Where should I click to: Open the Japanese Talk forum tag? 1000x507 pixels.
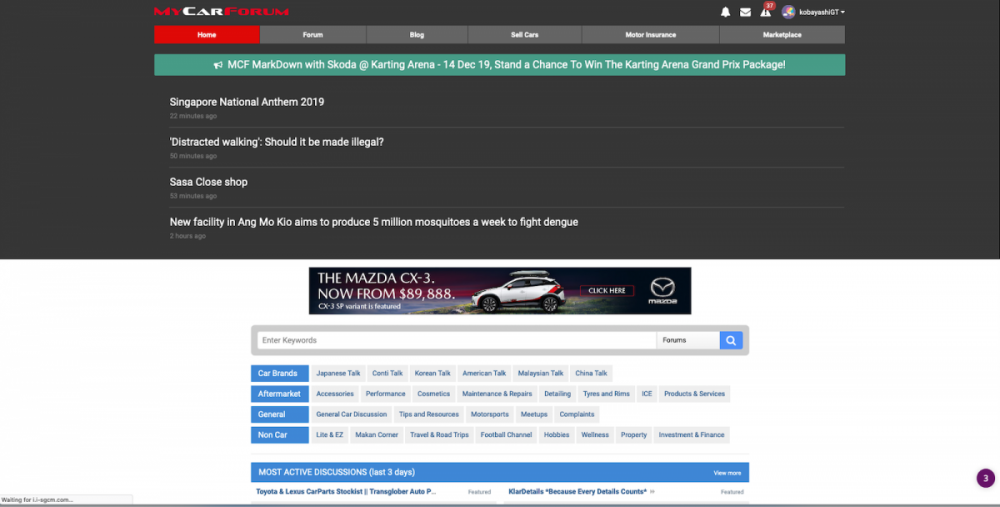tap(338, 373)
